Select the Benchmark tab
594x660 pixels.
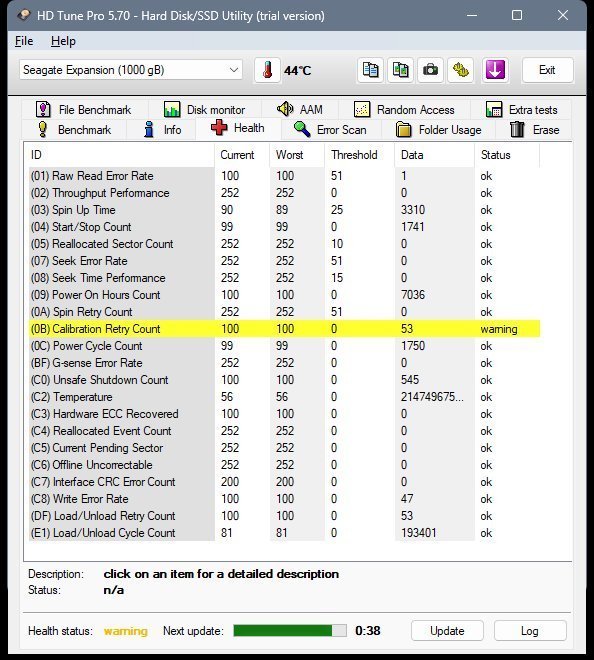(x=74, y=130)
